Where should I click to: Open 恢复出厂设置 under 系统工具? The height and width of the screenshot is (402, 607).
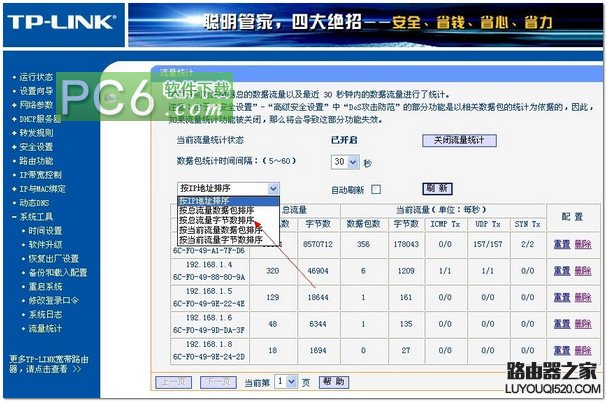pos(54,258)
